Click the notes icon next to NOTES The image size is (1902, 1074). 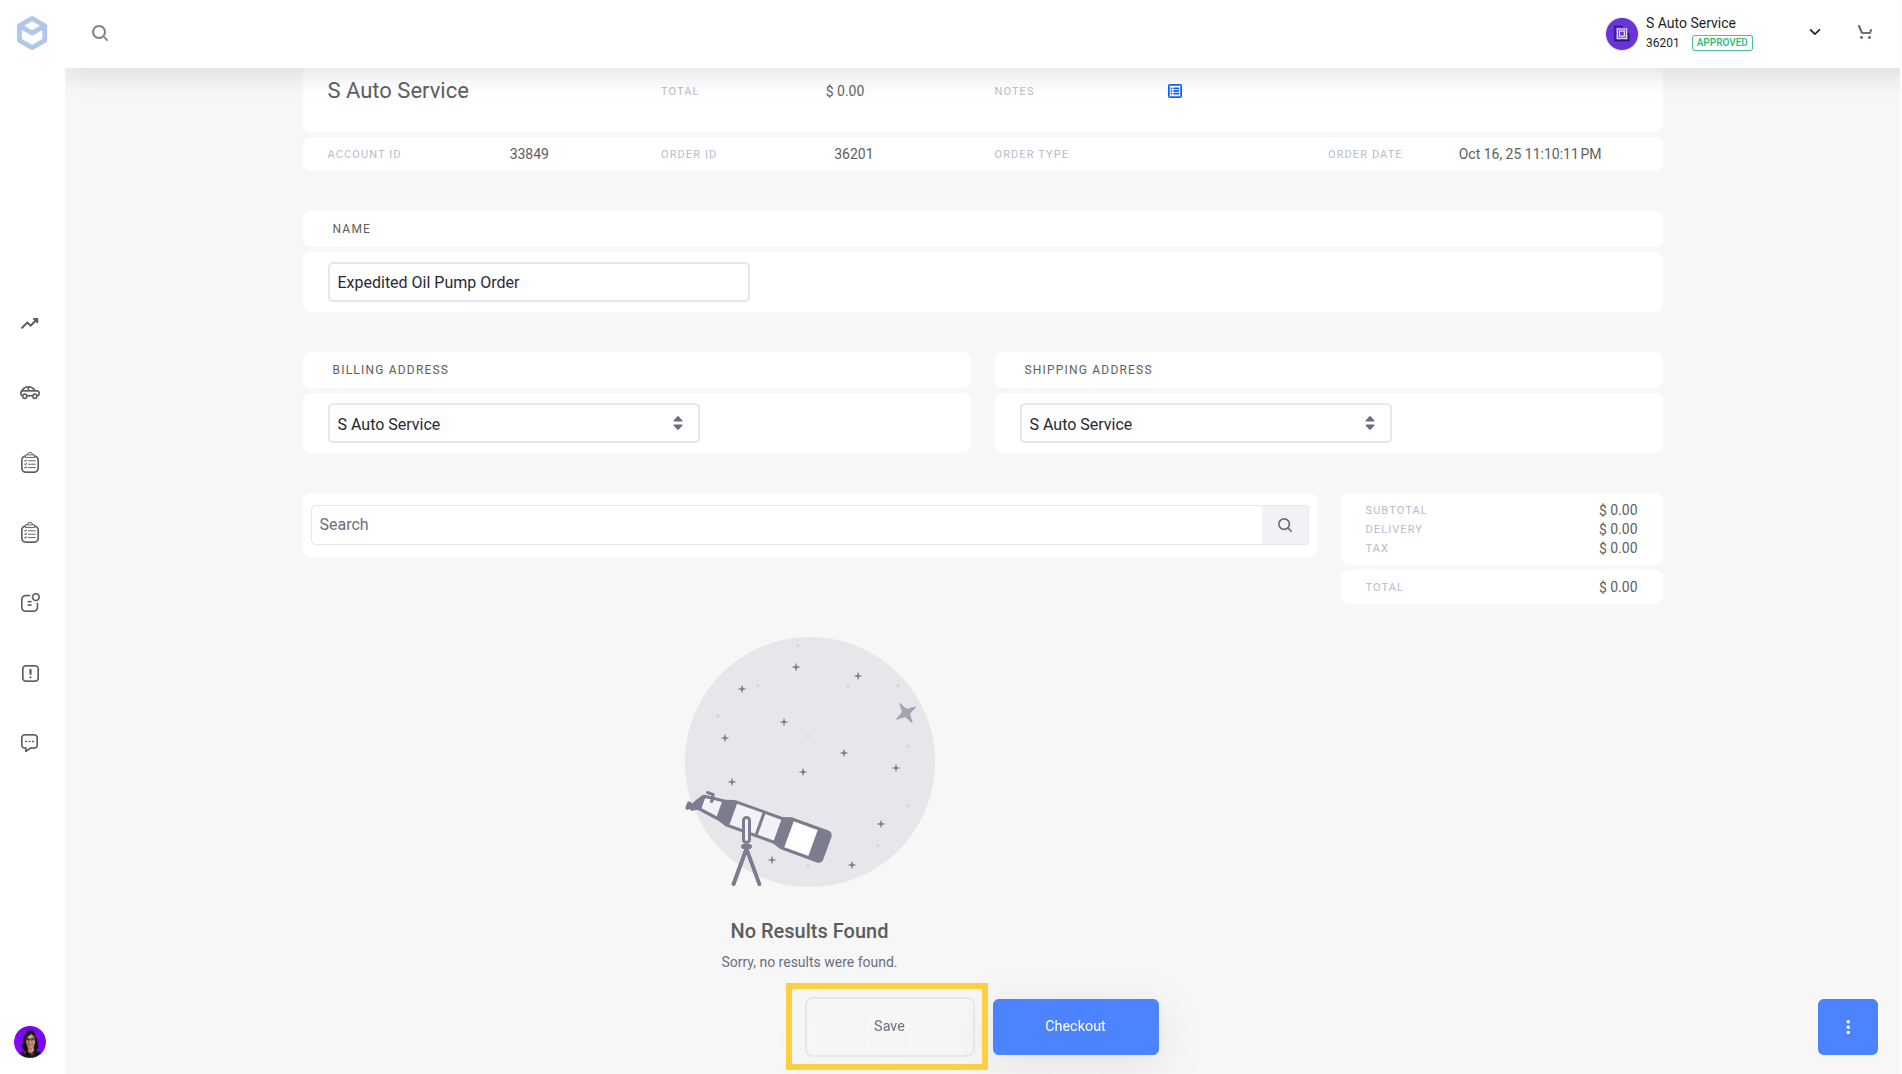1173,90
